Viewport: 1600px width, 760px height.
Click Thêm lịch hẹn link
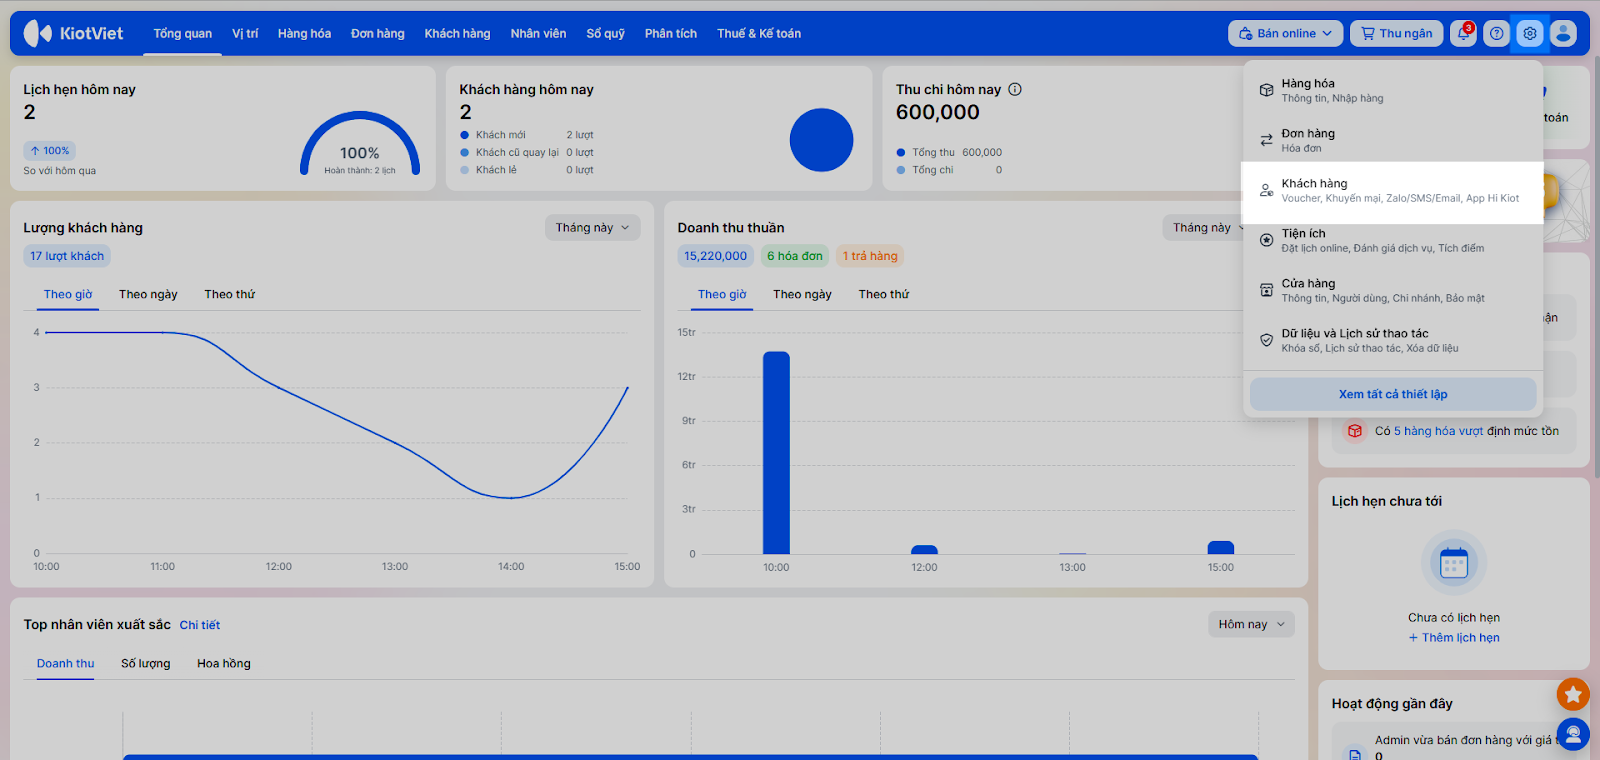[1454, 638]
